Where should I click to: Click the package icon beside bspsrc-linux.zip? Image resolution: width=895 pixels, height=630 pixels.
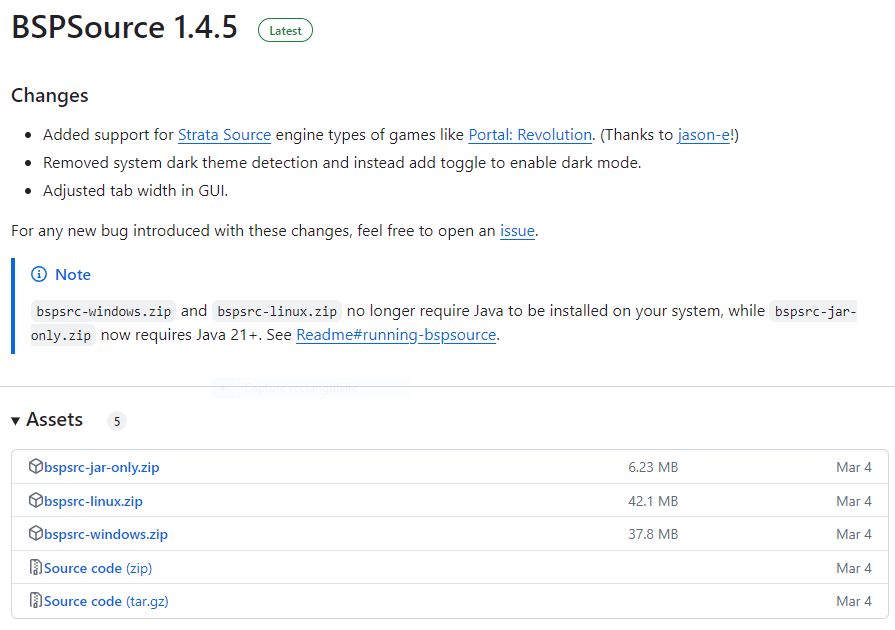[35, 500]
